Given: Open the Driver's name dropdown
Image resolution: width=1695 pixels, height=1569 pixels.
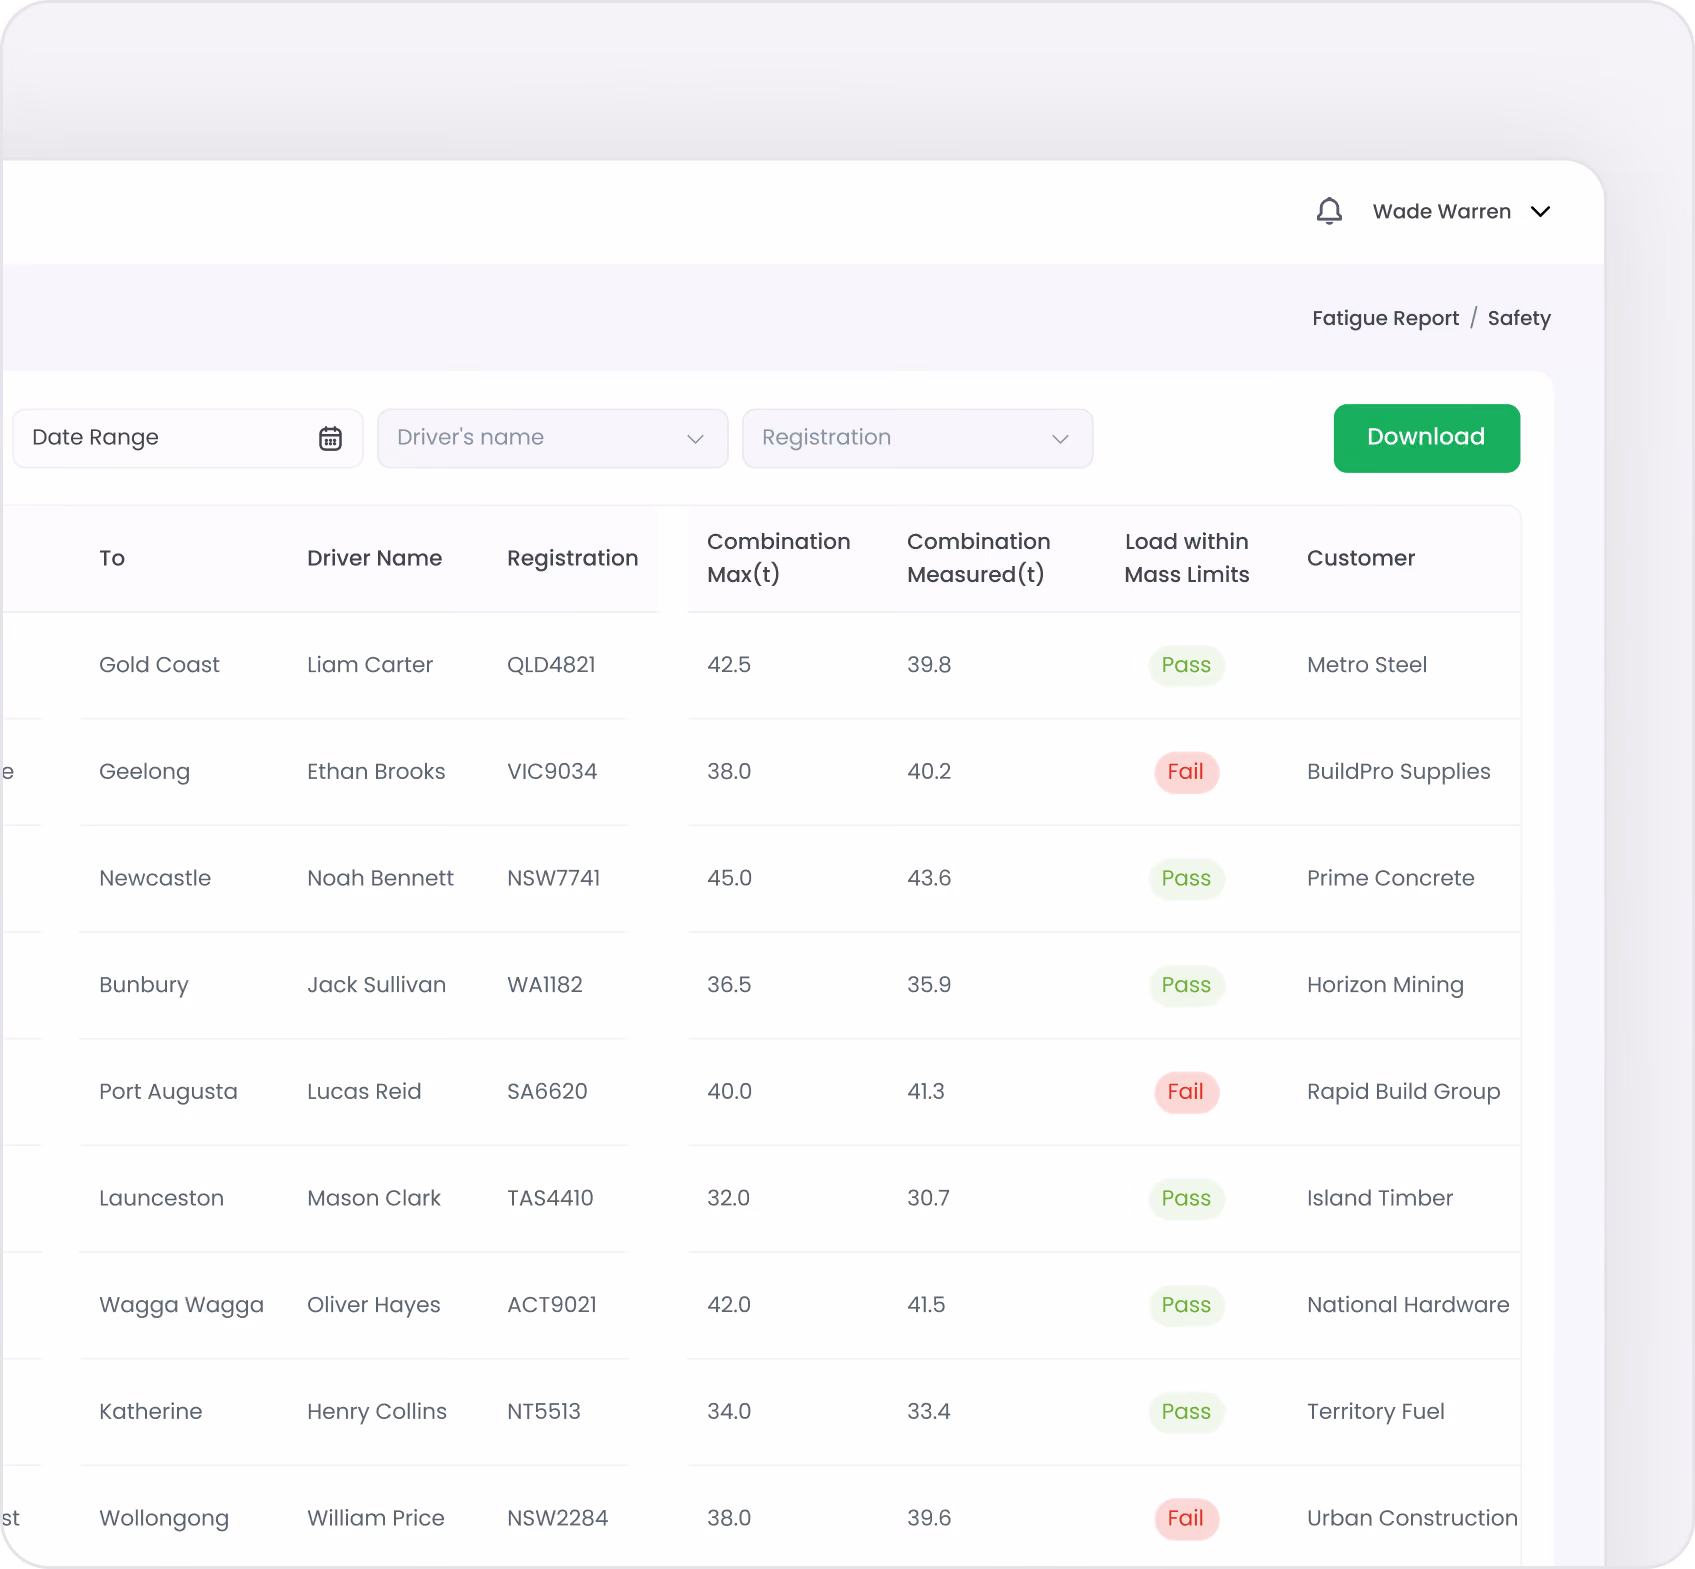Looking at the screenshot, I should (x=552, y=438).
